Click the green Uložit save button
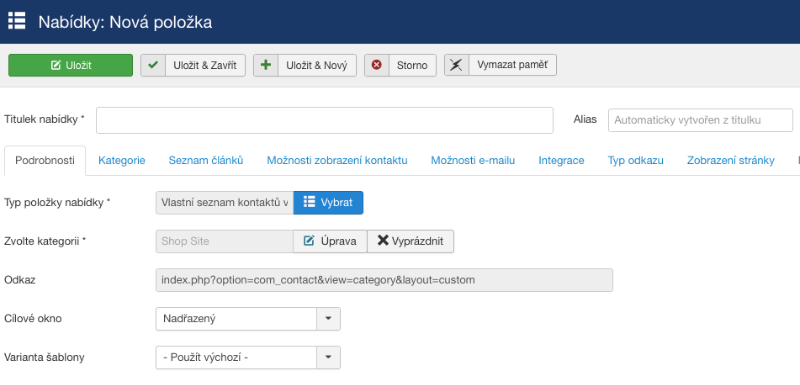The image size is (800, 385). point(70,65)
